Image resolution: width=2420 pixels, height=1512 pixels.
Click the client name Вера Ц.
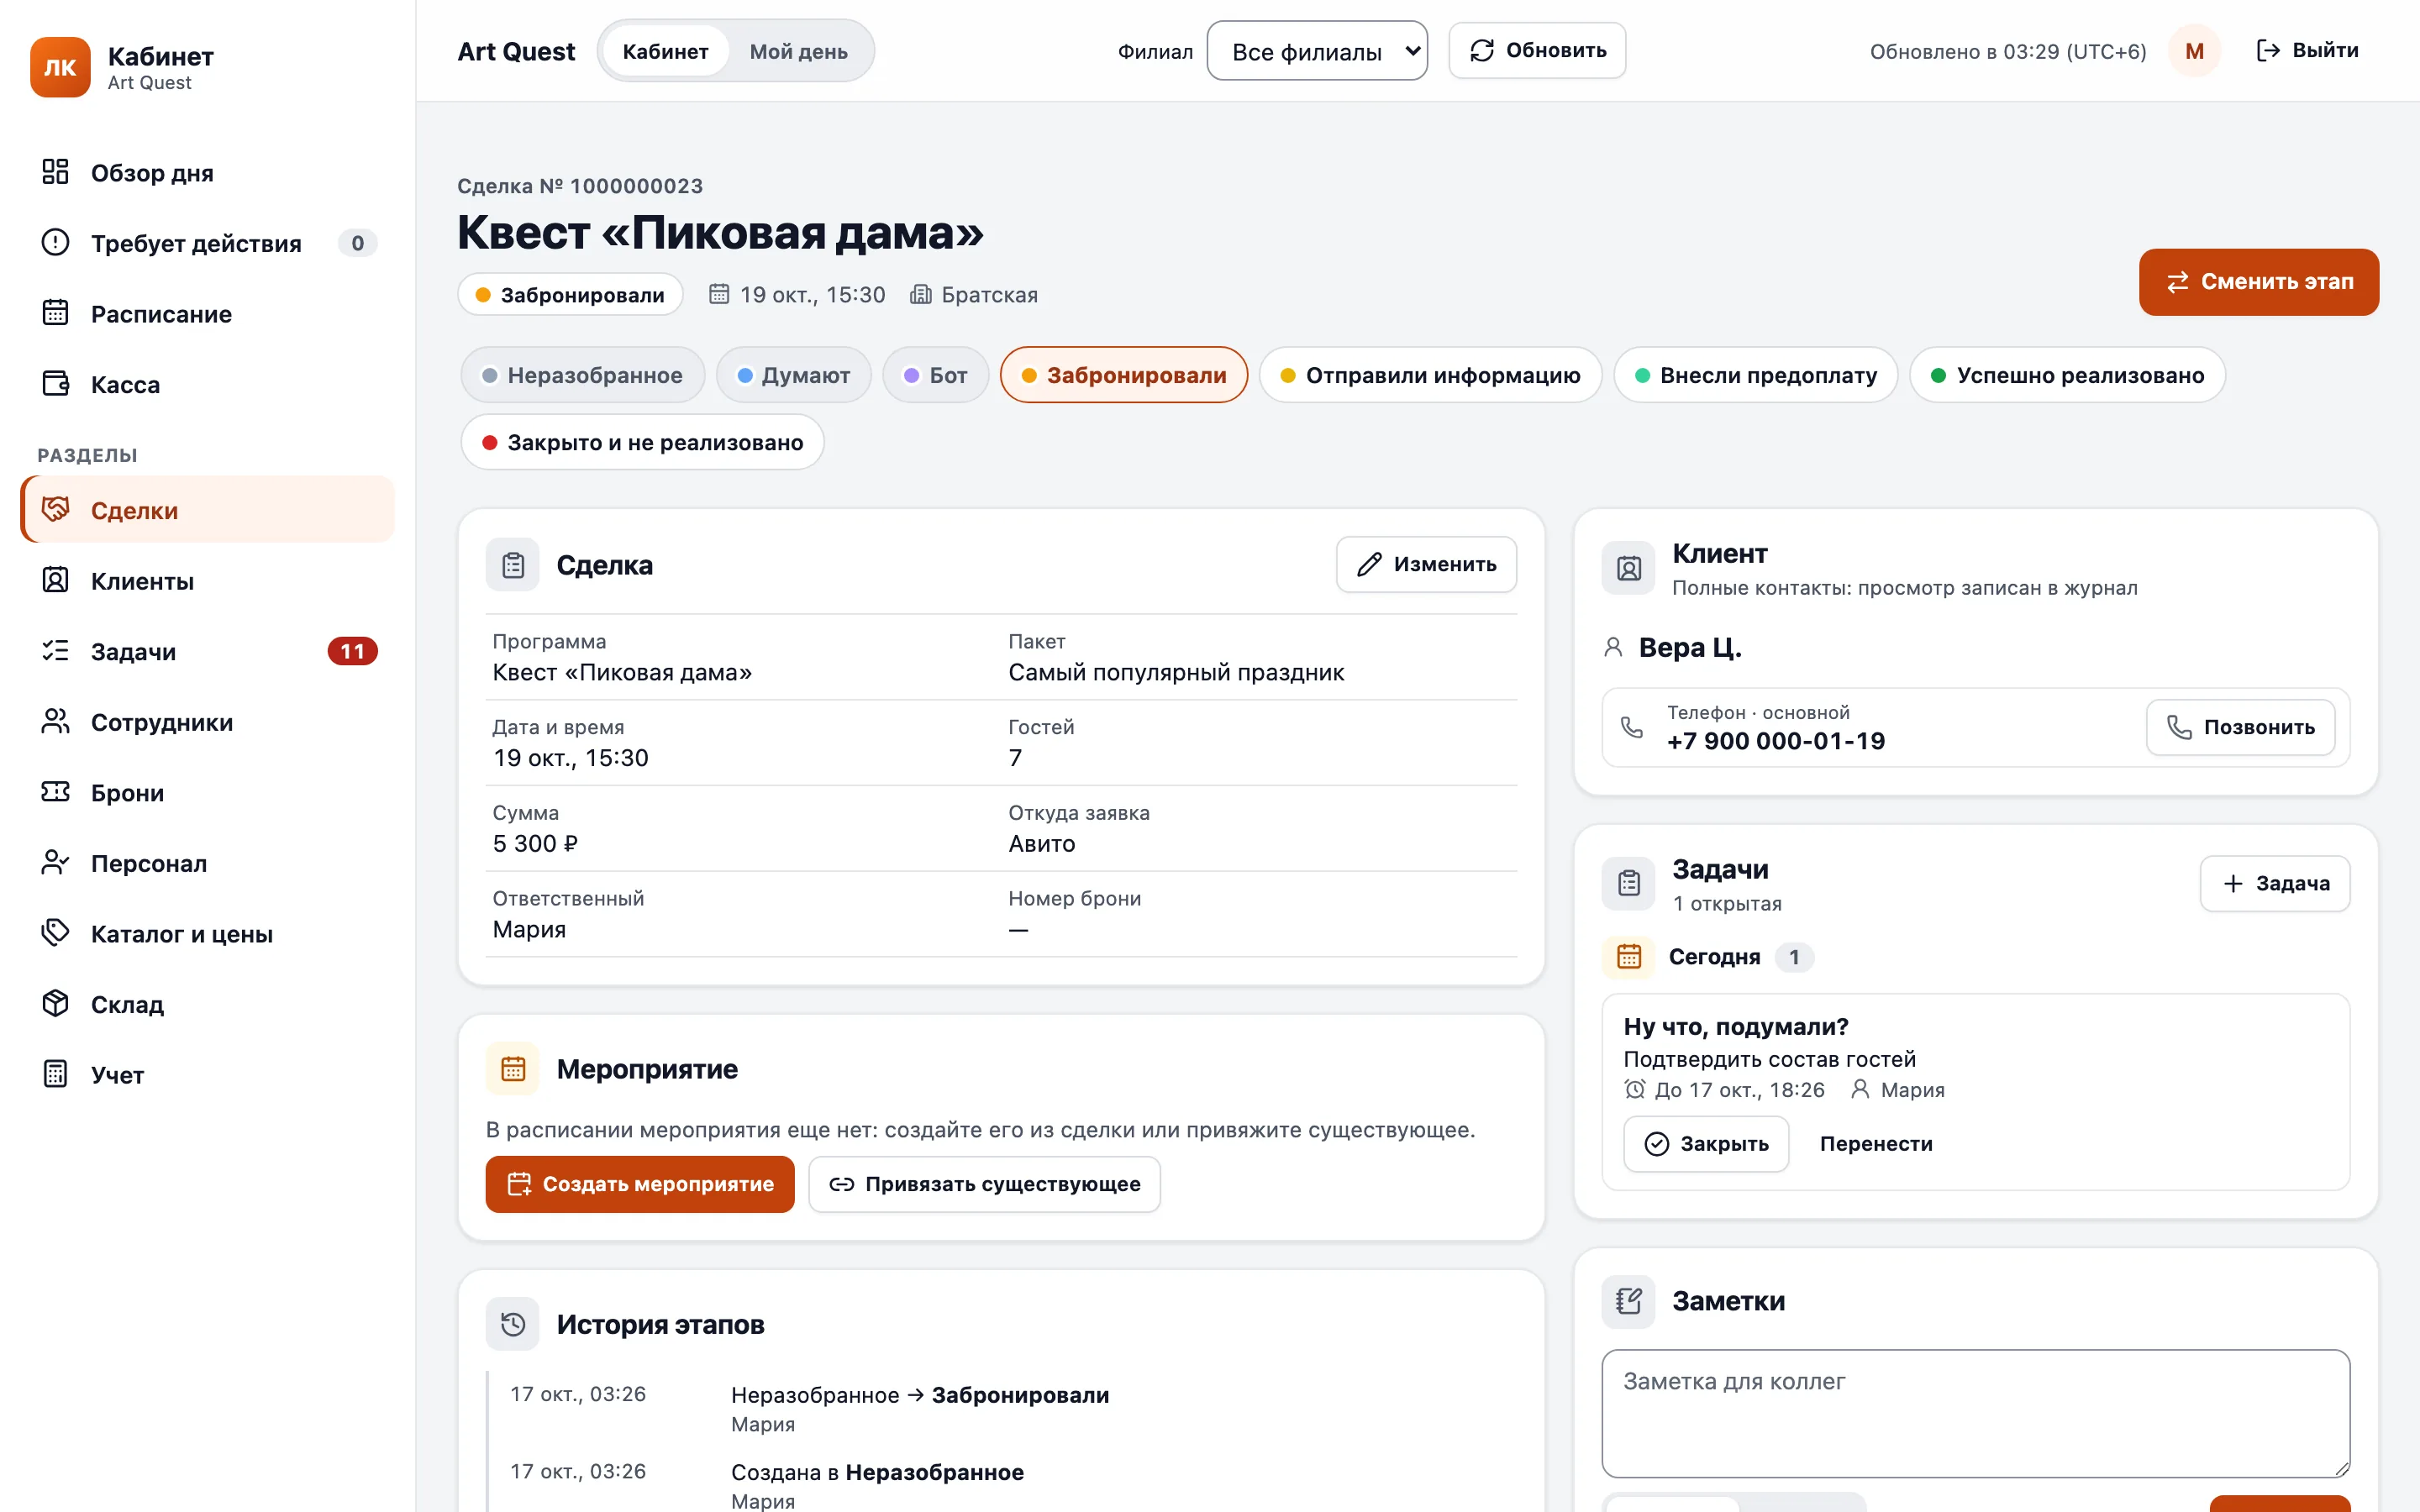pyautogui.click(x=1690, y=647)
